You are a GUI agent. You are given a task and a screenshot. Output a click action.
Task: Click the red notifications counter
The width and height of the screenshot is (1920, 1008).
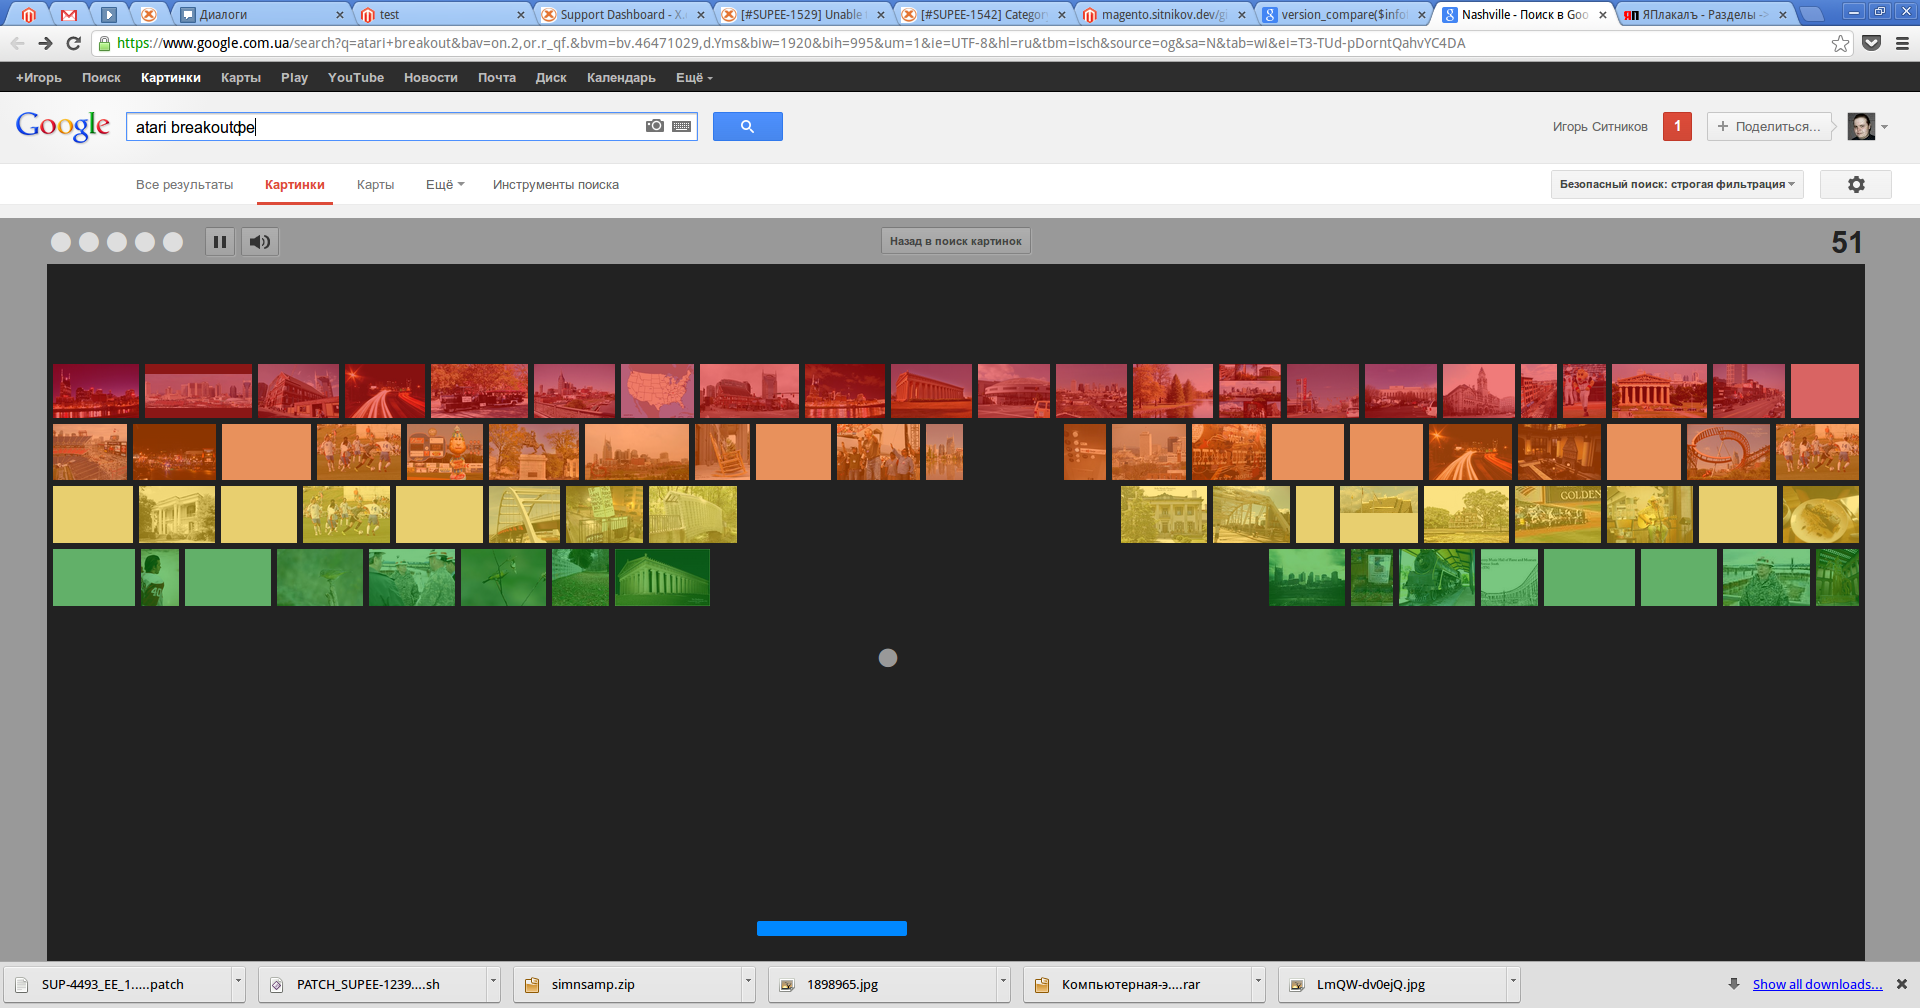point(1677,126)
